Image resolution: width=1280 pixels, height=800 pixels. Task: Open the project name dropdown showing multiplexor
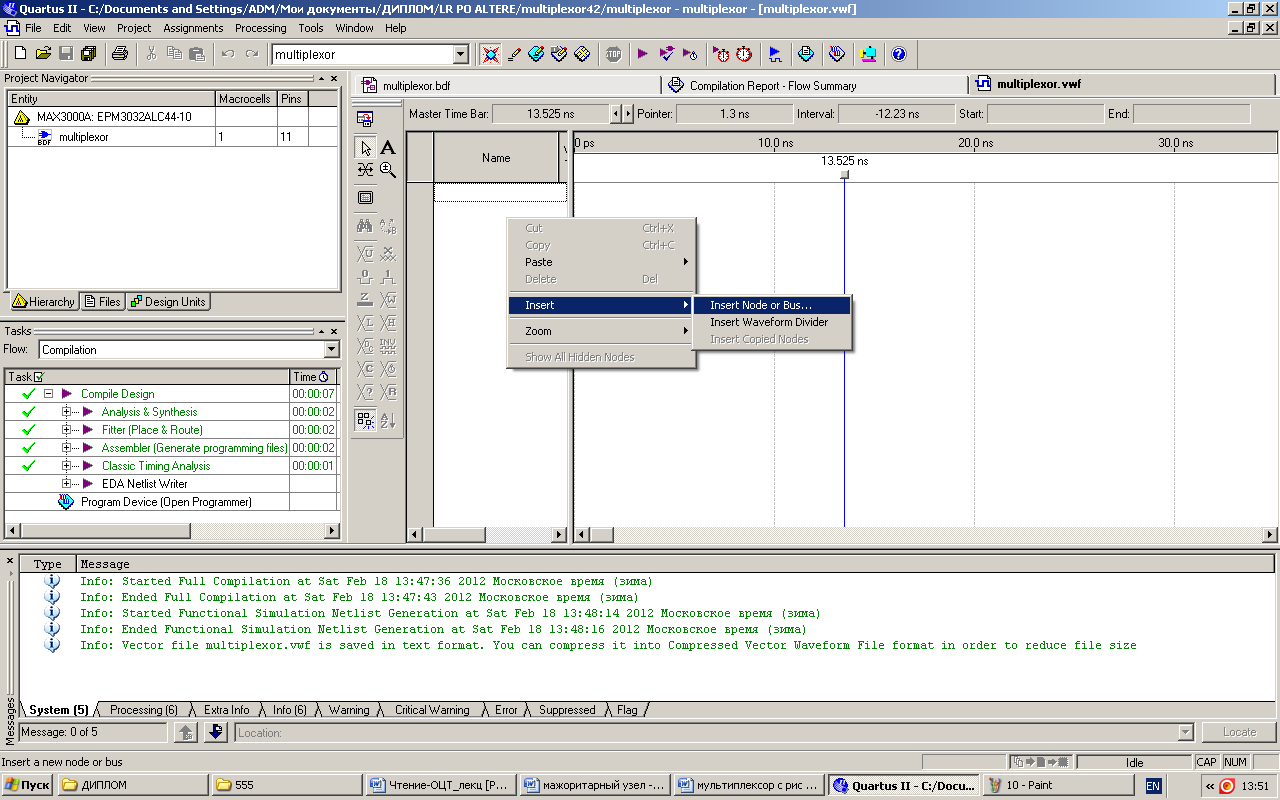(460, 54)
